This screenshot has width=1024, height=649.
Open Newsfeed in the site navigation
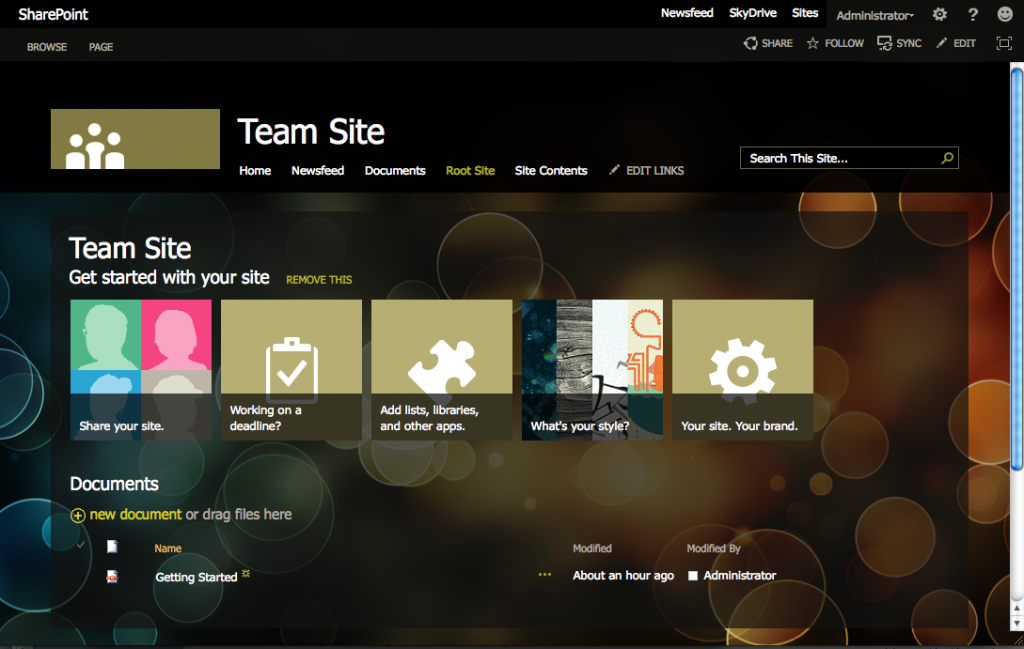point(318,170)
